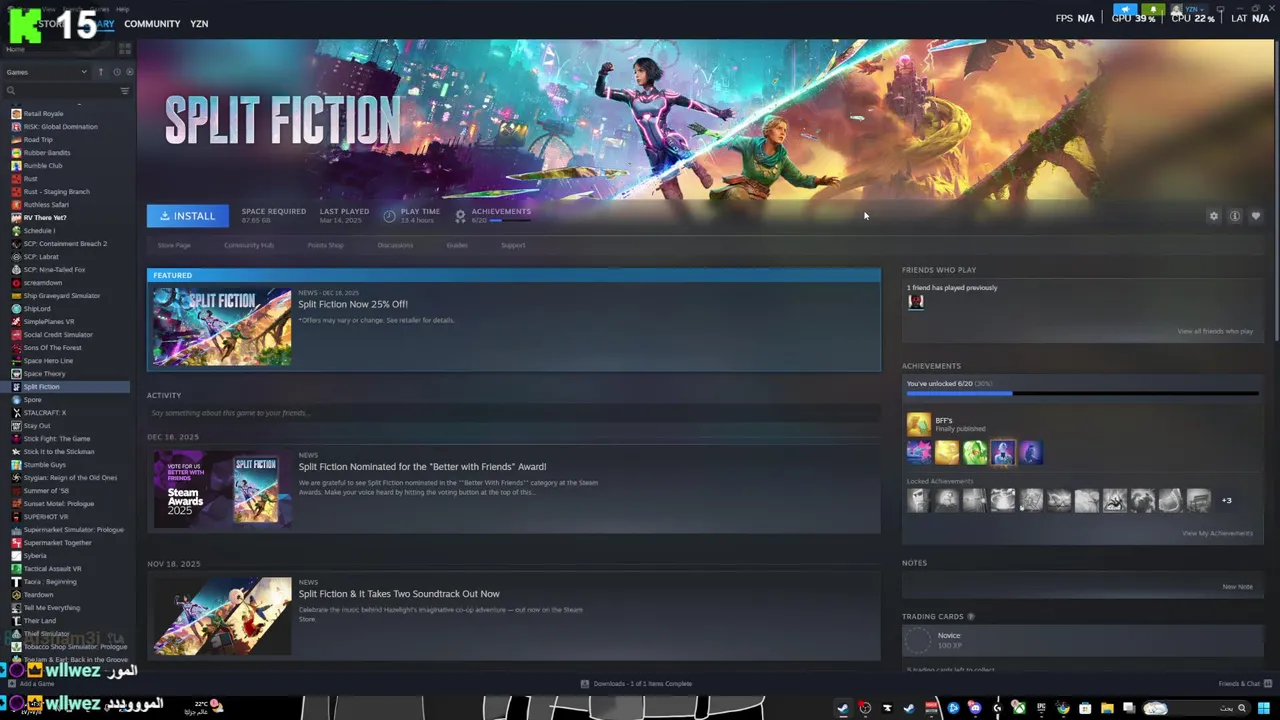
Task: Favorite Split Fiction with heart icon
Action: [x=1256, y=216]
